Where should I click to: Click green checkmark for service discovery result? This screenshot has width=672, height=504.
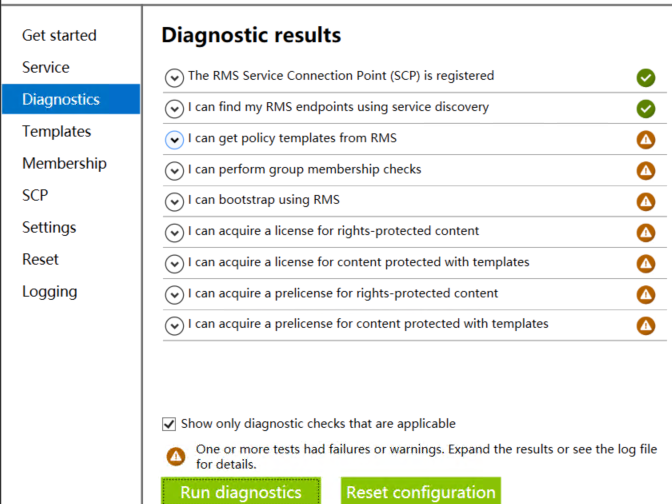tap(645, 109)
